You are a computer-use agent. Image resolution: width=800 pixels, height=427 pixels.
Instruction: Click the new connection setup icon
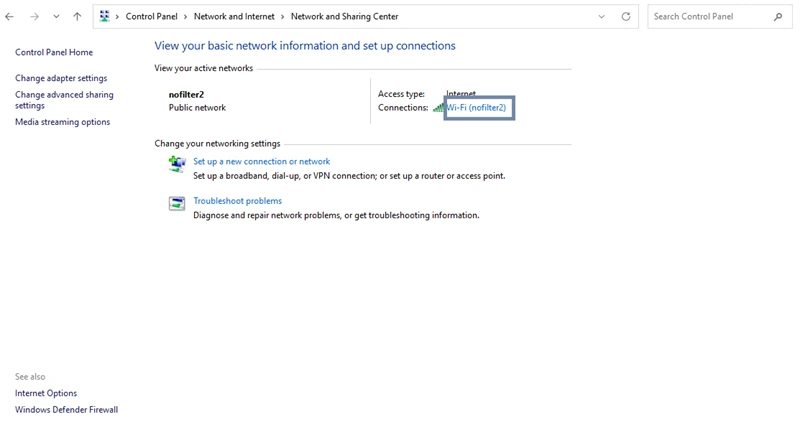(x=177, y=164)
